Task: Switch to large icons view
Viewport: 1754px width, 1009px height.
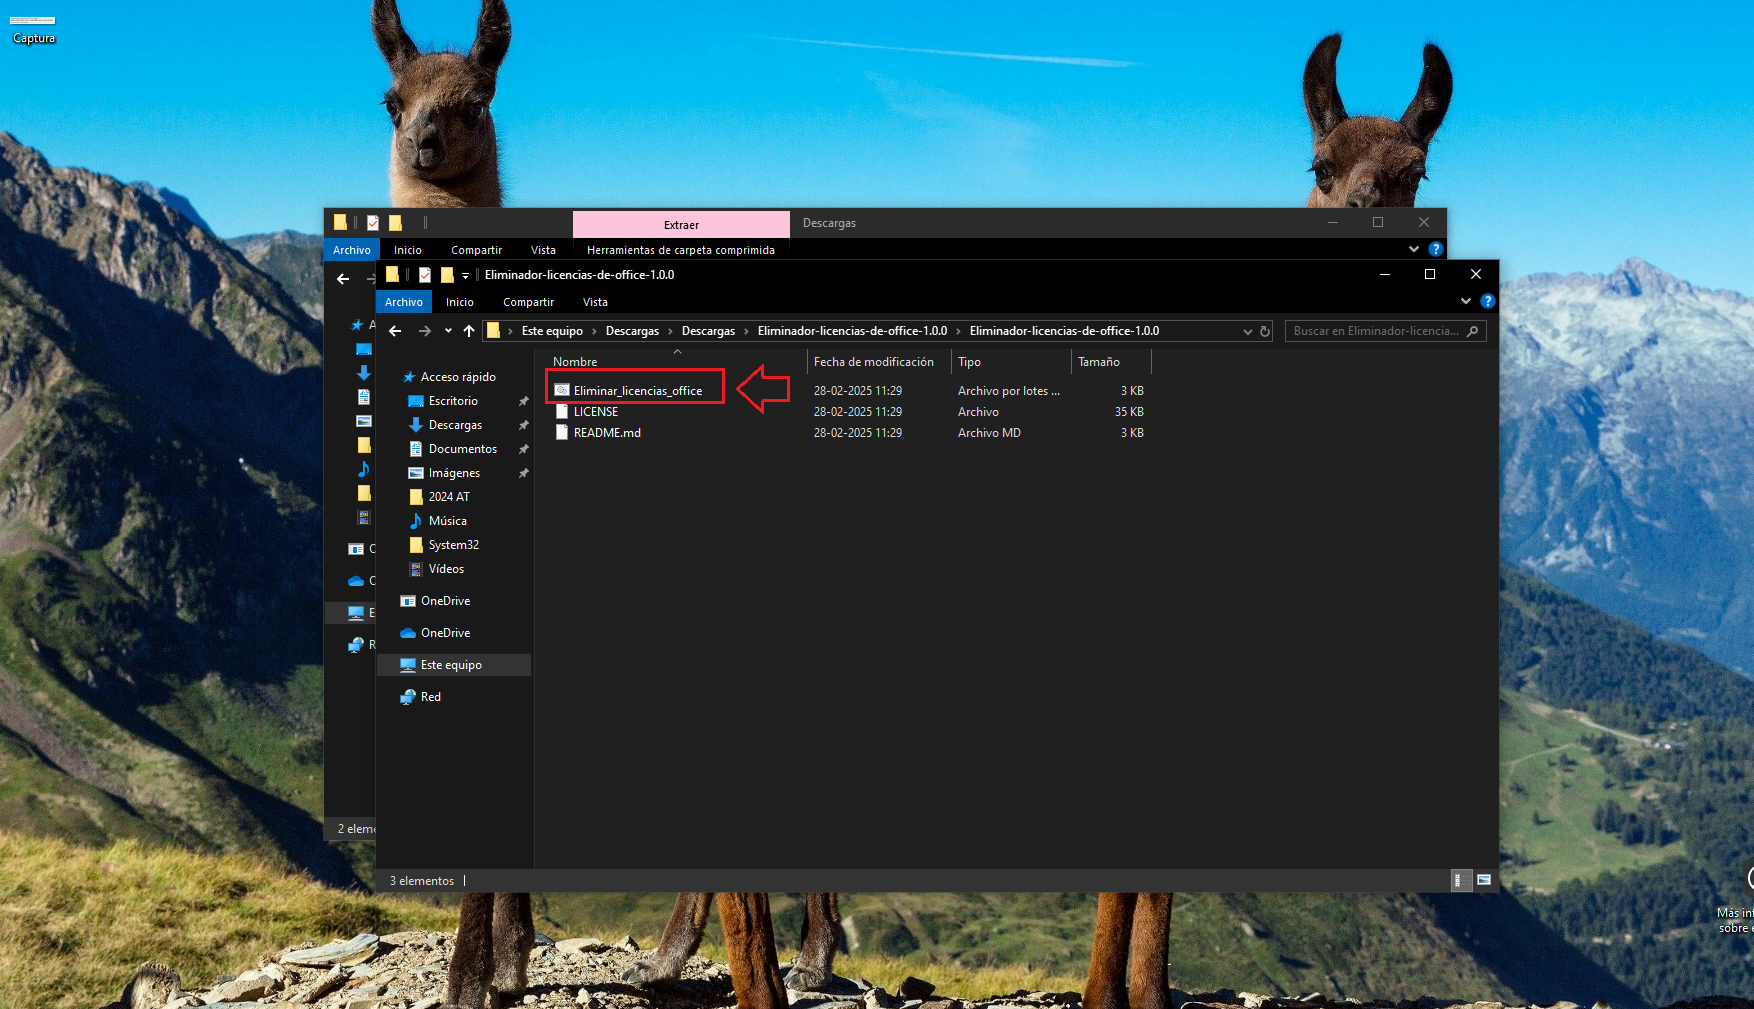Action: [x=1484, y=880]
